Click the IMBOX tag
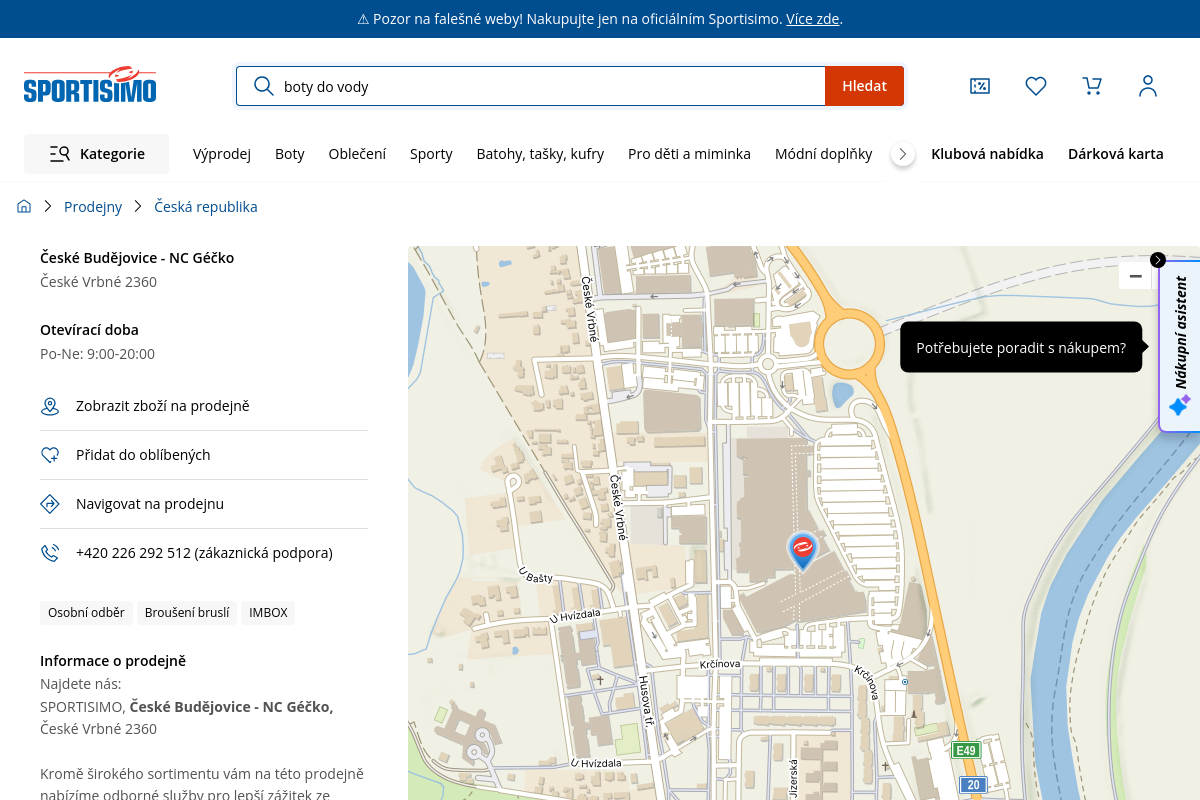The height and width of the screenshot is (800, 1200). (x=268, y=613)
